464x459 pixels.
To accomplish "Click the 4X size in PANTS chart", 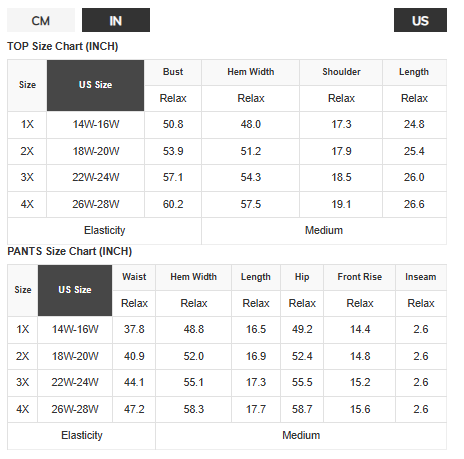I will pos(23,409).
